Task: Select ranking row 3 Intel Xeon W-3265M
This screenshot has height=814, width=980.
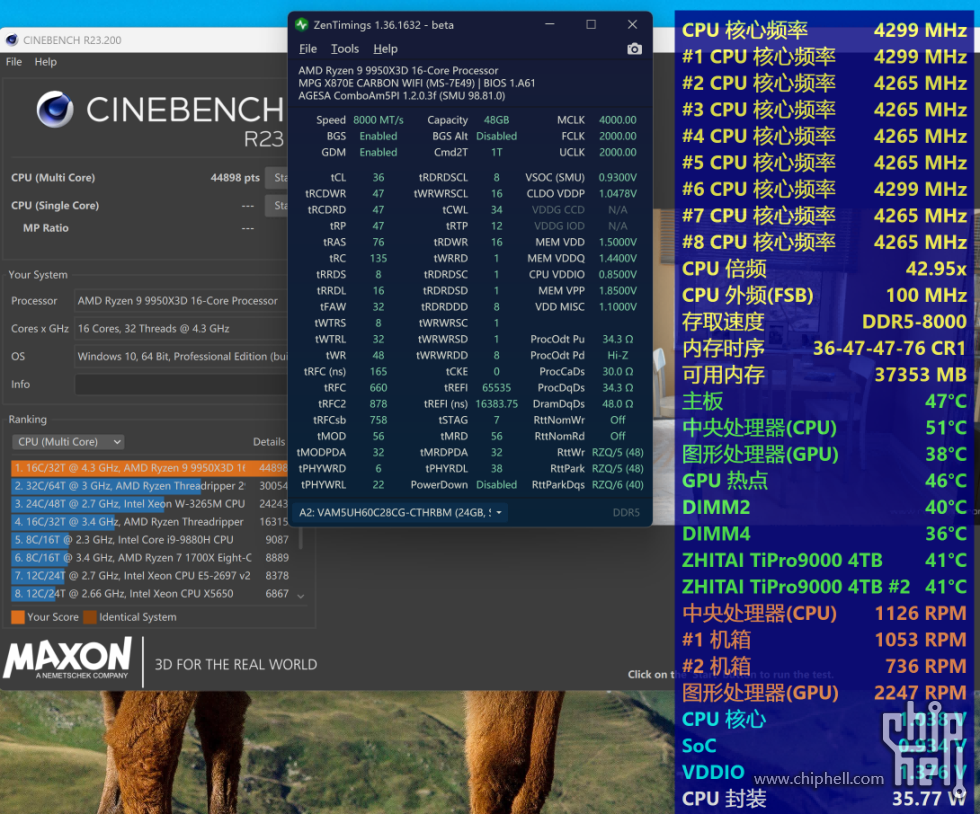Action: pyautogui.click(x=150, y=504)
